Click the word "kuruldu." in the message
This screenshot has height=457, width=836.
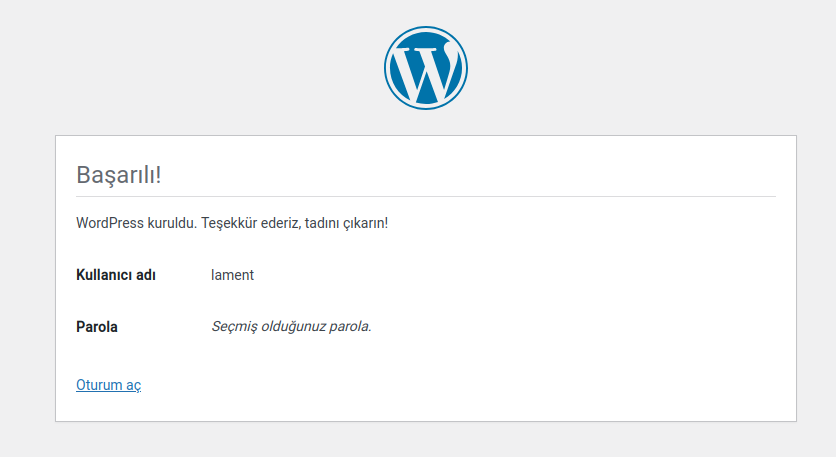pyautogui.click(x=172, y=222)
